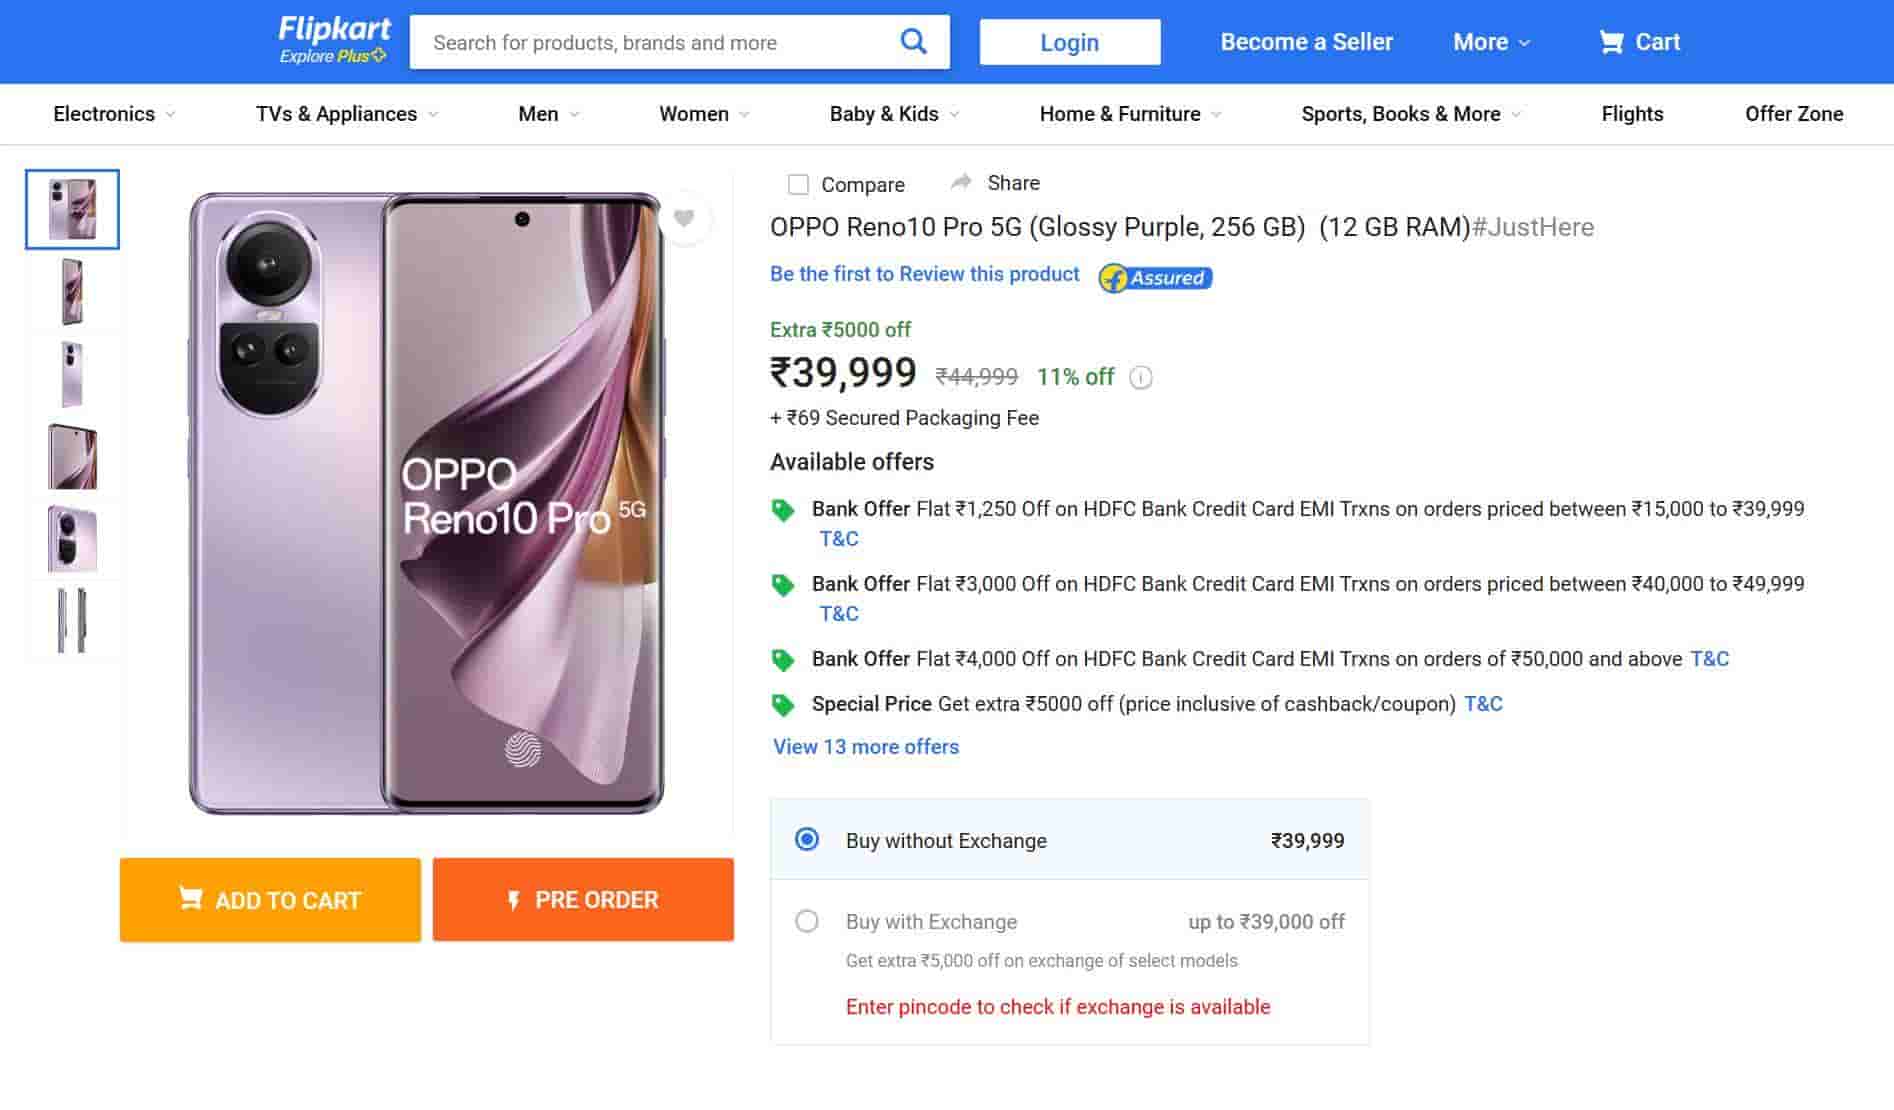
Task: Select Buy without Exchange option
Action: [807, 839]
